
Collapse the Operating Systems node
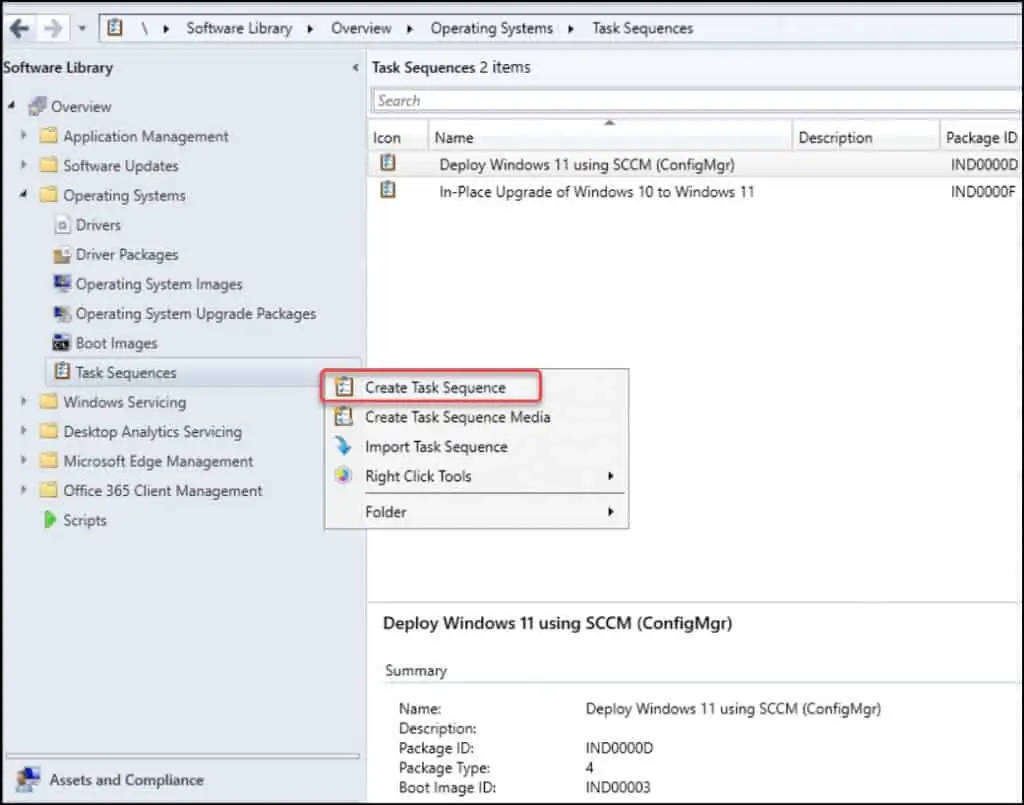24,194
